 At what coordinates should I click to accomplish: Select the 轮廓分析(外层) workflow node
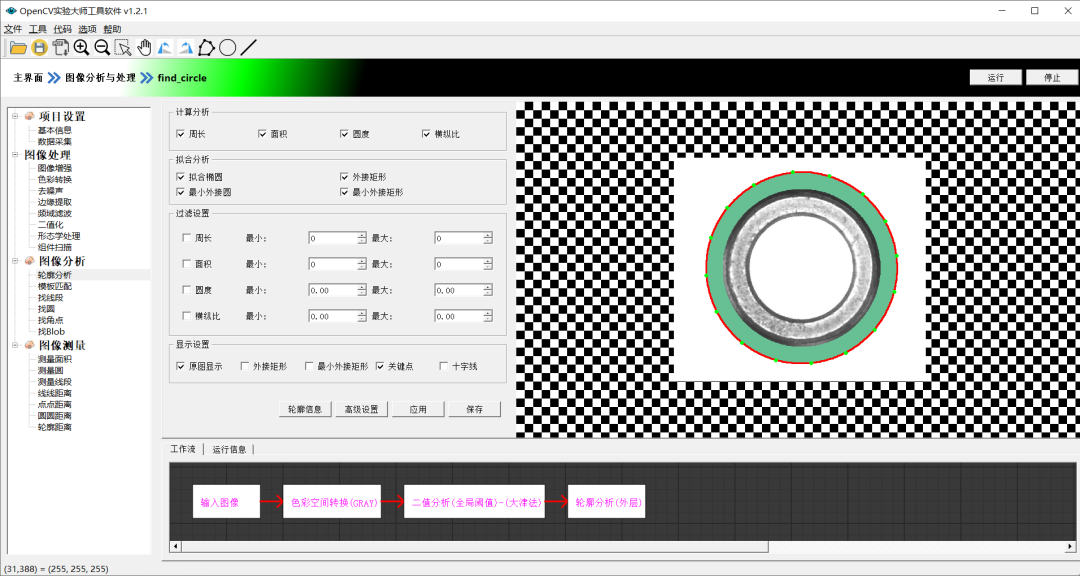click(606, 502)
